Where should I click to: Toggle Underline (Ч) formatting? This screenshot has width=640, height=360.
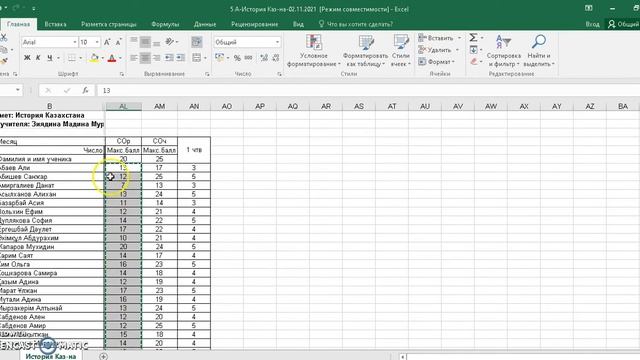(49, 58)
